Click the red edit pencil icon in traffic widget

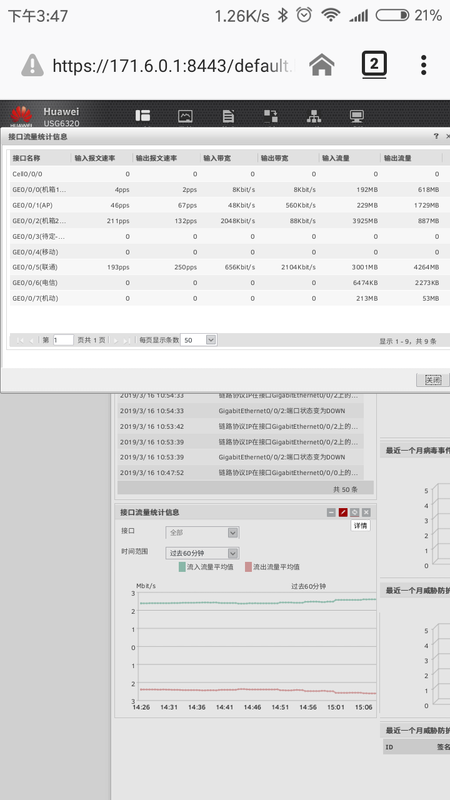[343, 512]
